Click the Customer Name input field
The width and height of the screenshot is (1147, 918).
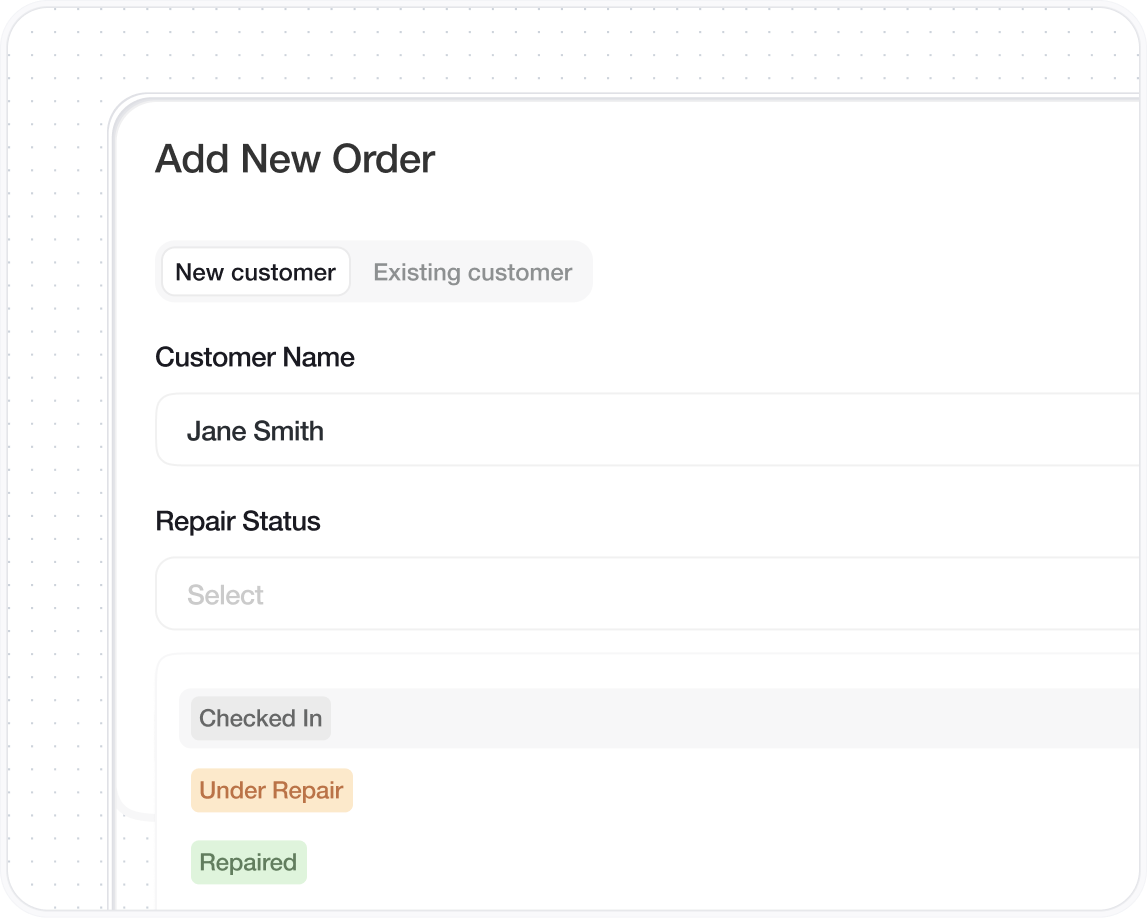pyautogui.click(x=648, y=430)
